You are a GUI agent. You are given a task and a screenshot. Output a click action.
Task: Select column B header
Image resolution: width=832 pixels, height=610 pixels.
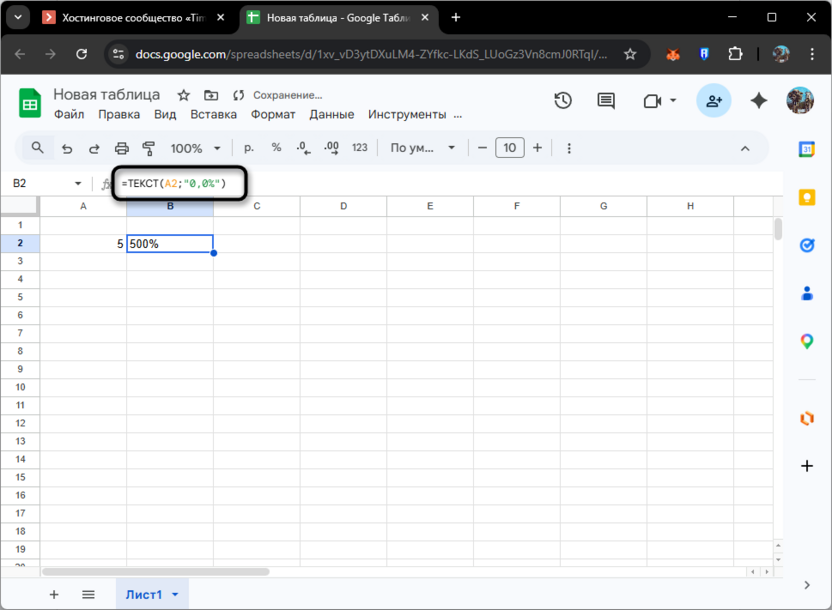pos(170,206)
